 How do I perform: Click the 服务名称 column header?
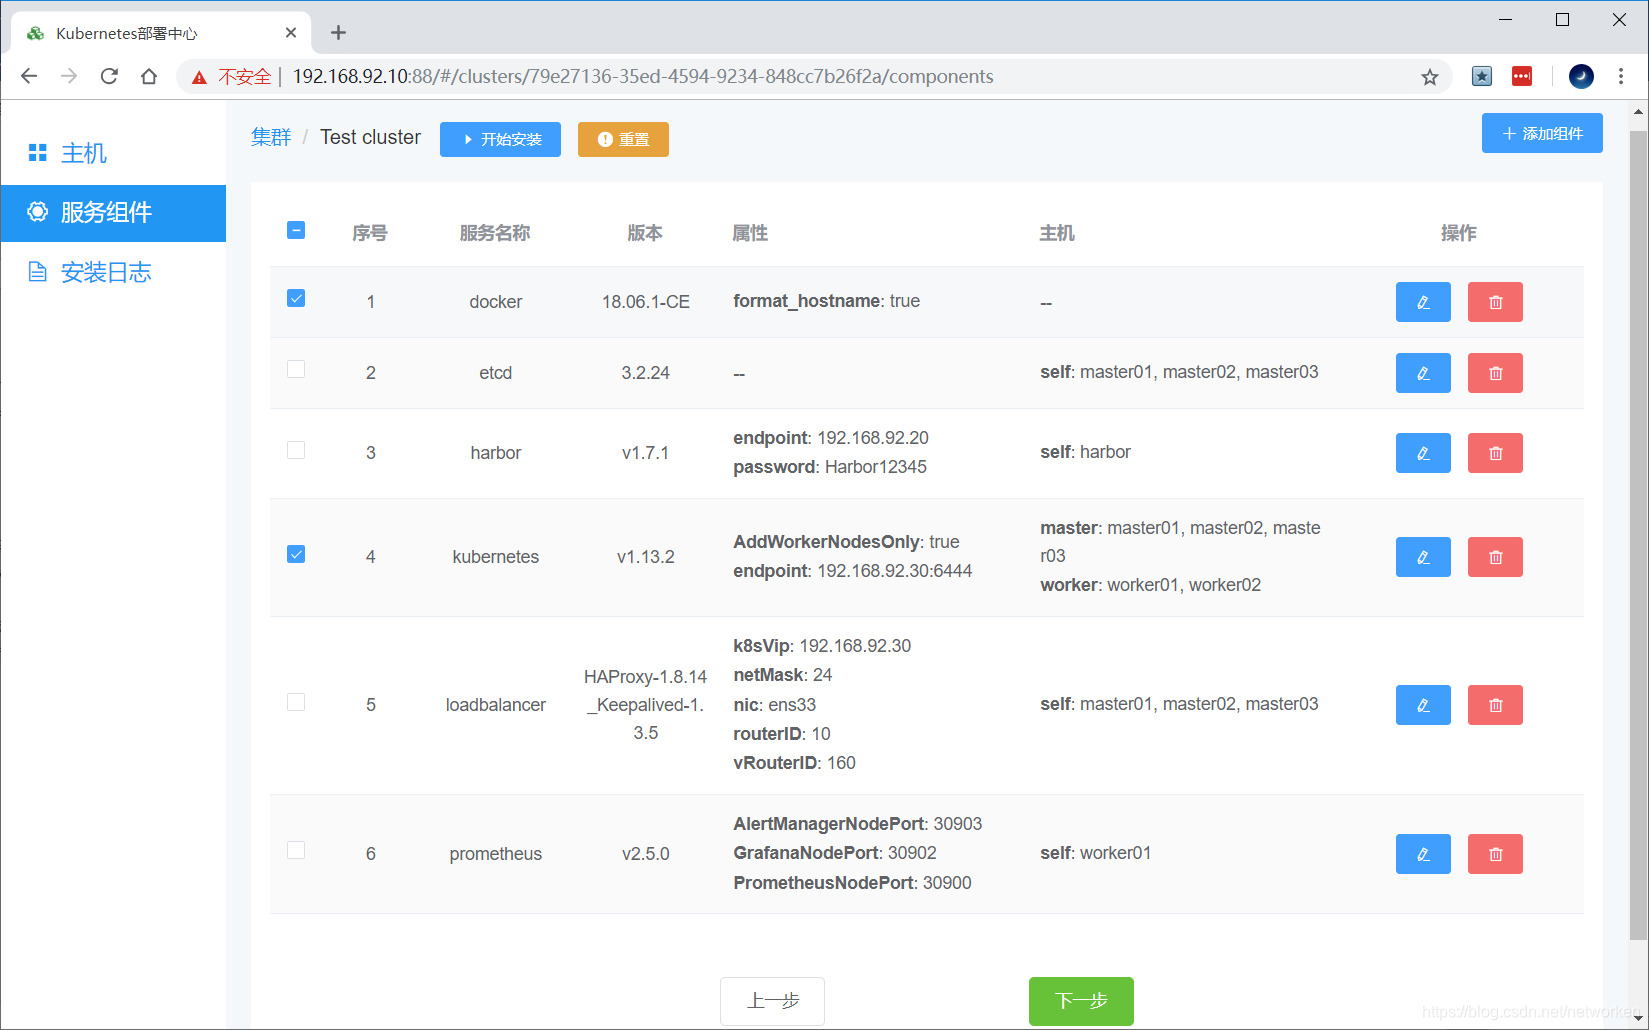click(x=495, y=233)
